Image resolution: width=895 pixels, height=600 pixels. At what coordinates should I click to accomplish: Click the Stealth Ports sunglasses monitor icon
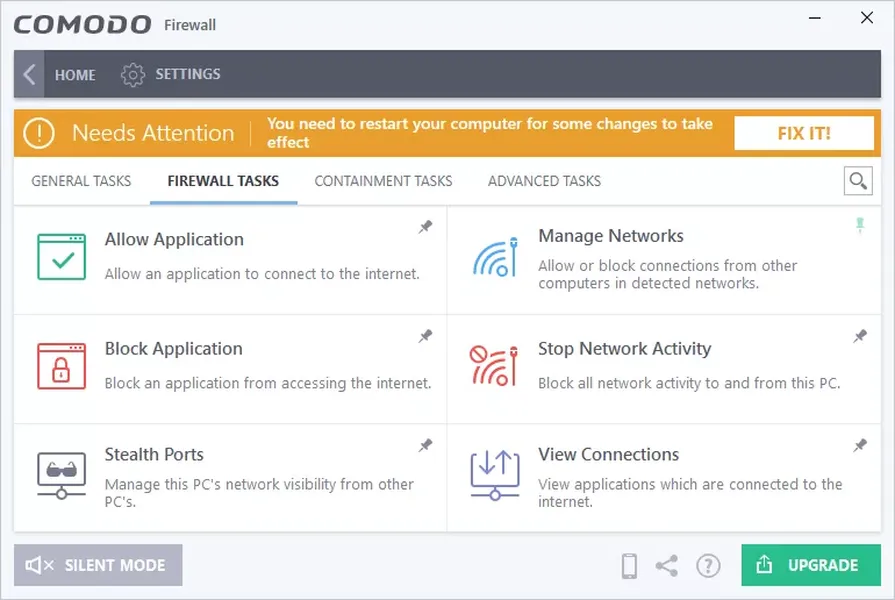coord(61,475)
